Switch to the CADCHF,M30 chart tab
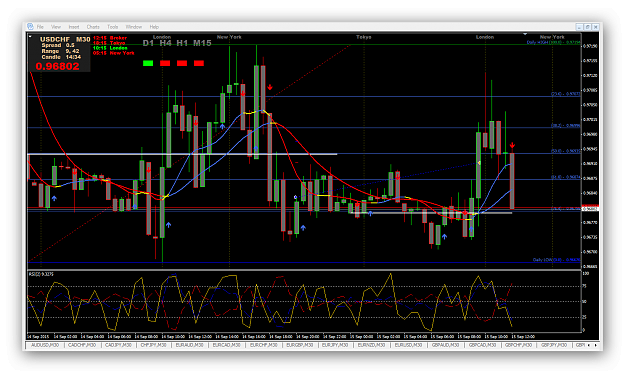This screenshot has height=373, width=625. (82, 345)
